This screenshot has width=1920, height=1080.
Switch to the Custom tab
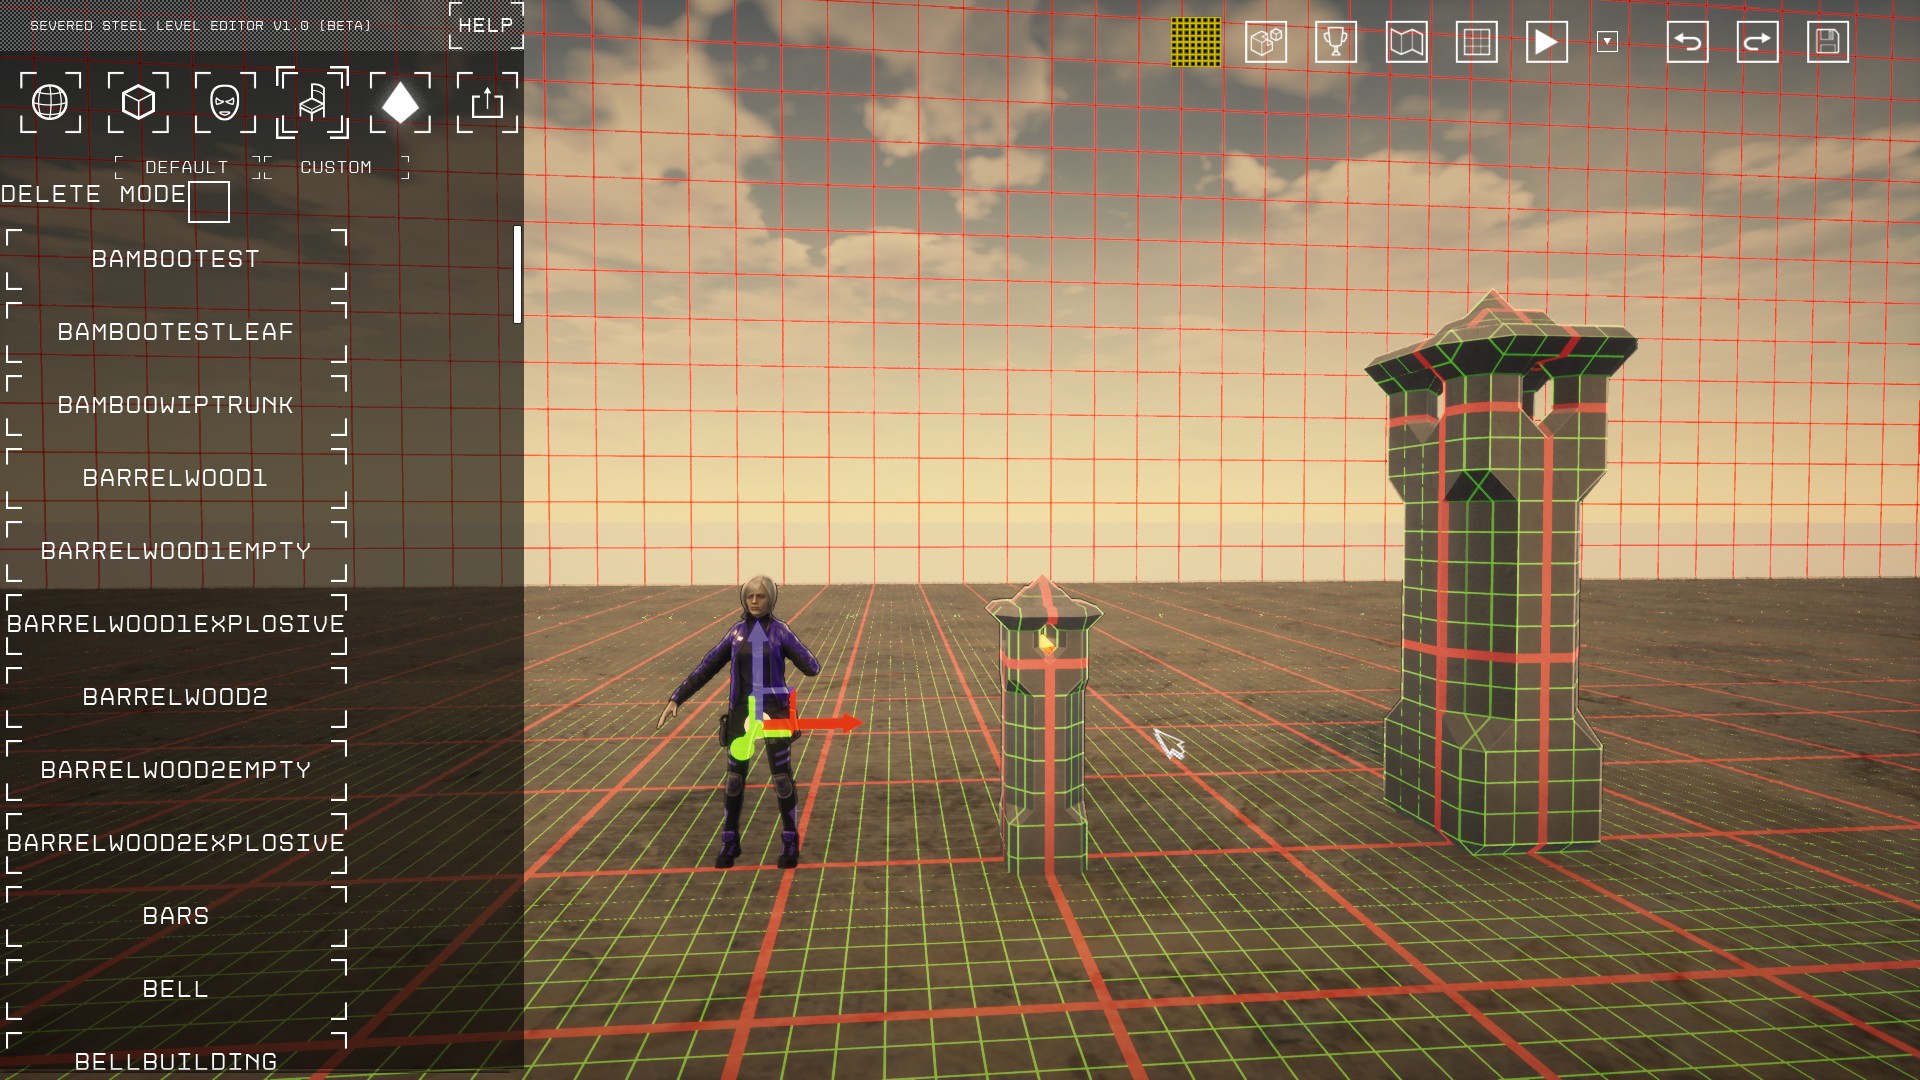[x=336, y=167]
